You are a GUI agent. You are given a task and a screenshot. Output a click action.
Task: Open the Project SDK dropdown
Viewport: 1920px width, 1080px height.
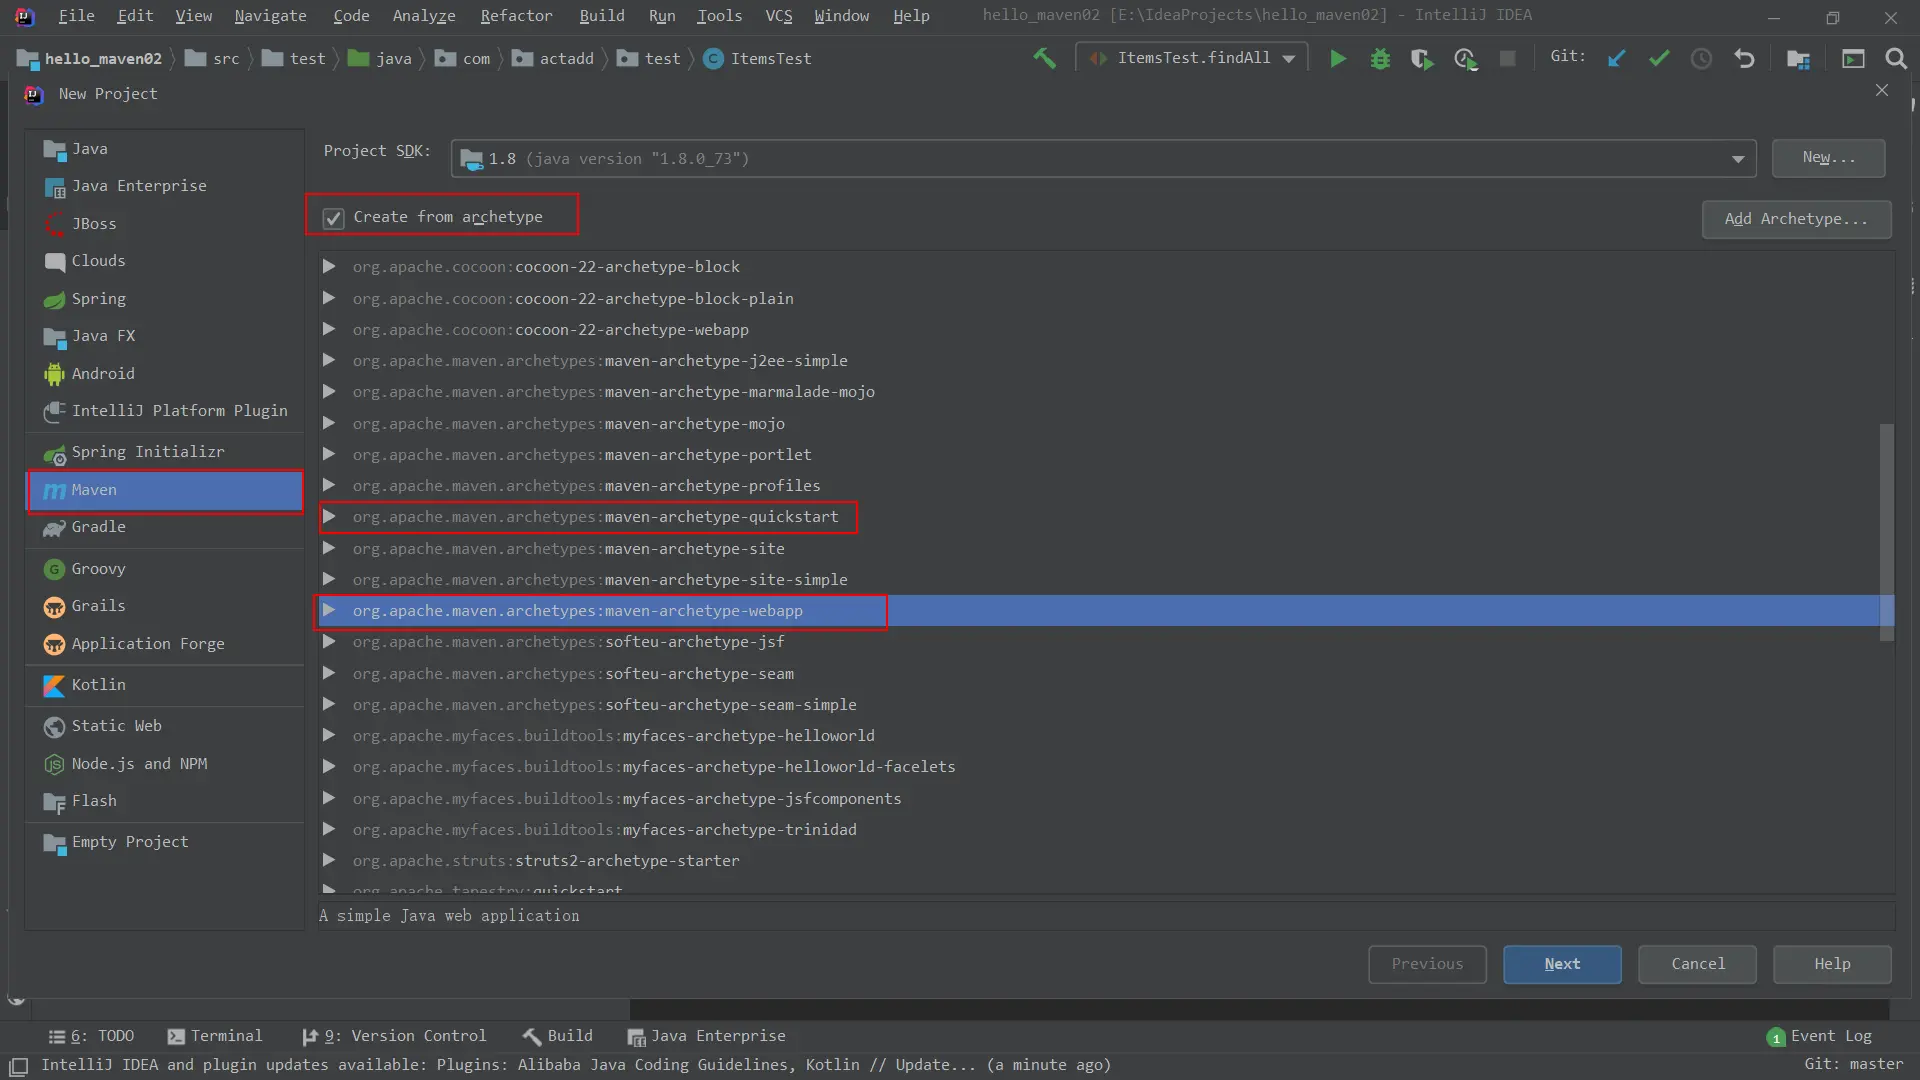tap(1737, 159)
